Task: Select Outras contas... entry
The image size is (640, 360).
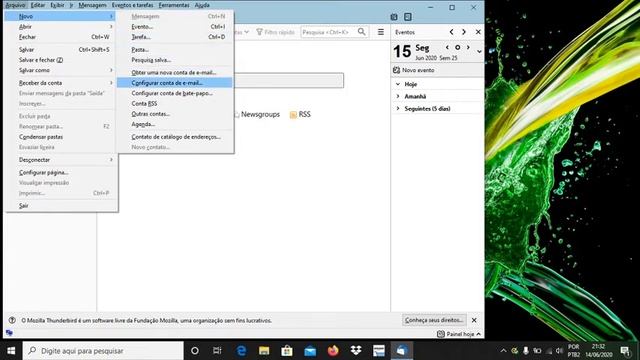Action: click(x=175, y=114)
